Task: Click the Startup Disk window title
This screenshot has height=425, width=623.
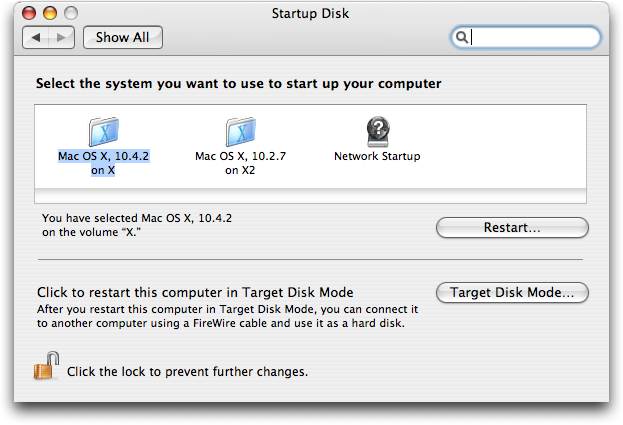Action: point(310,13)
